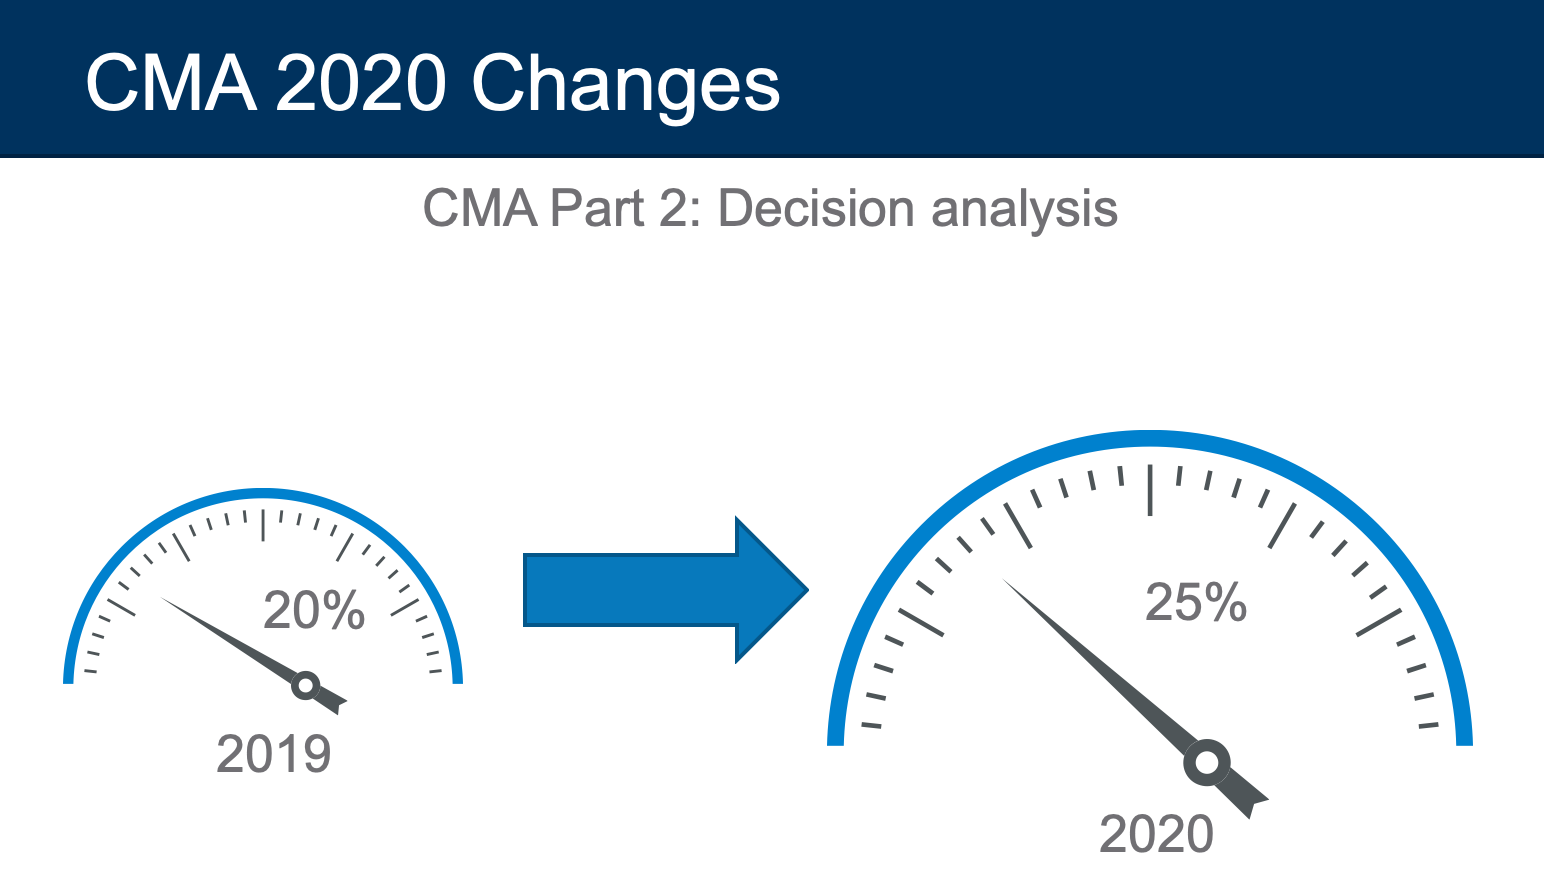Click the 2019 year caption
Screen dimensions: 1544x886
coord(273,754)
